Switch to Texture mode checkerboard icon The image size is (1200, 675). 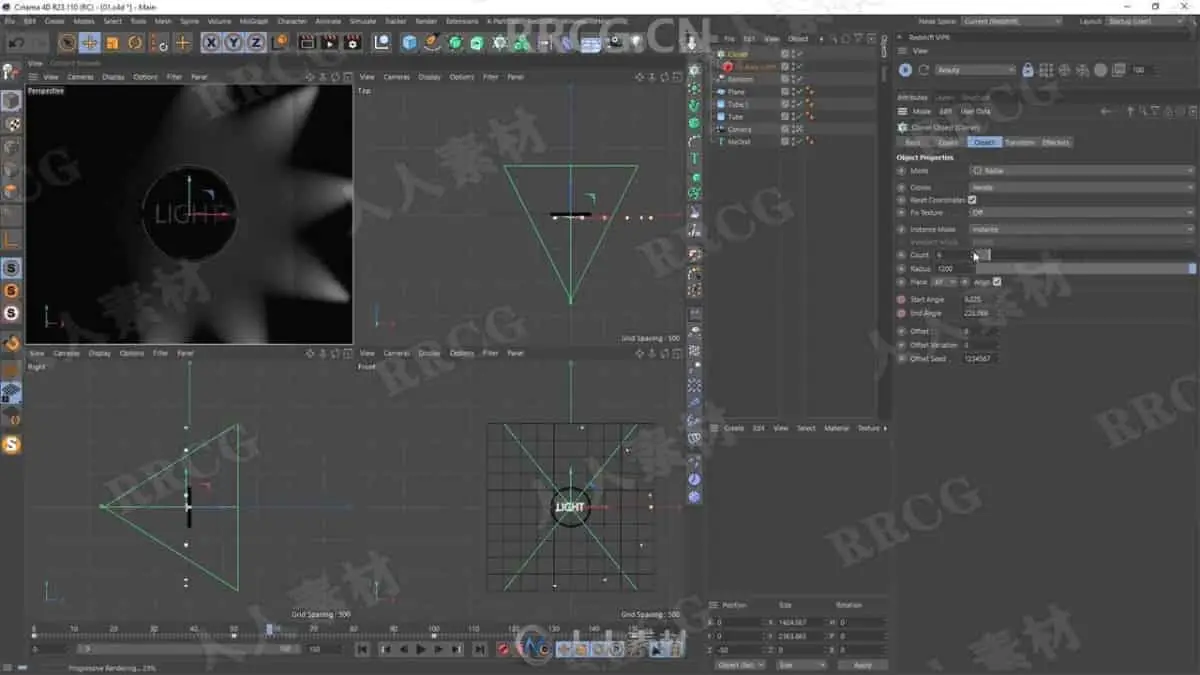click(x=11, y=124)
